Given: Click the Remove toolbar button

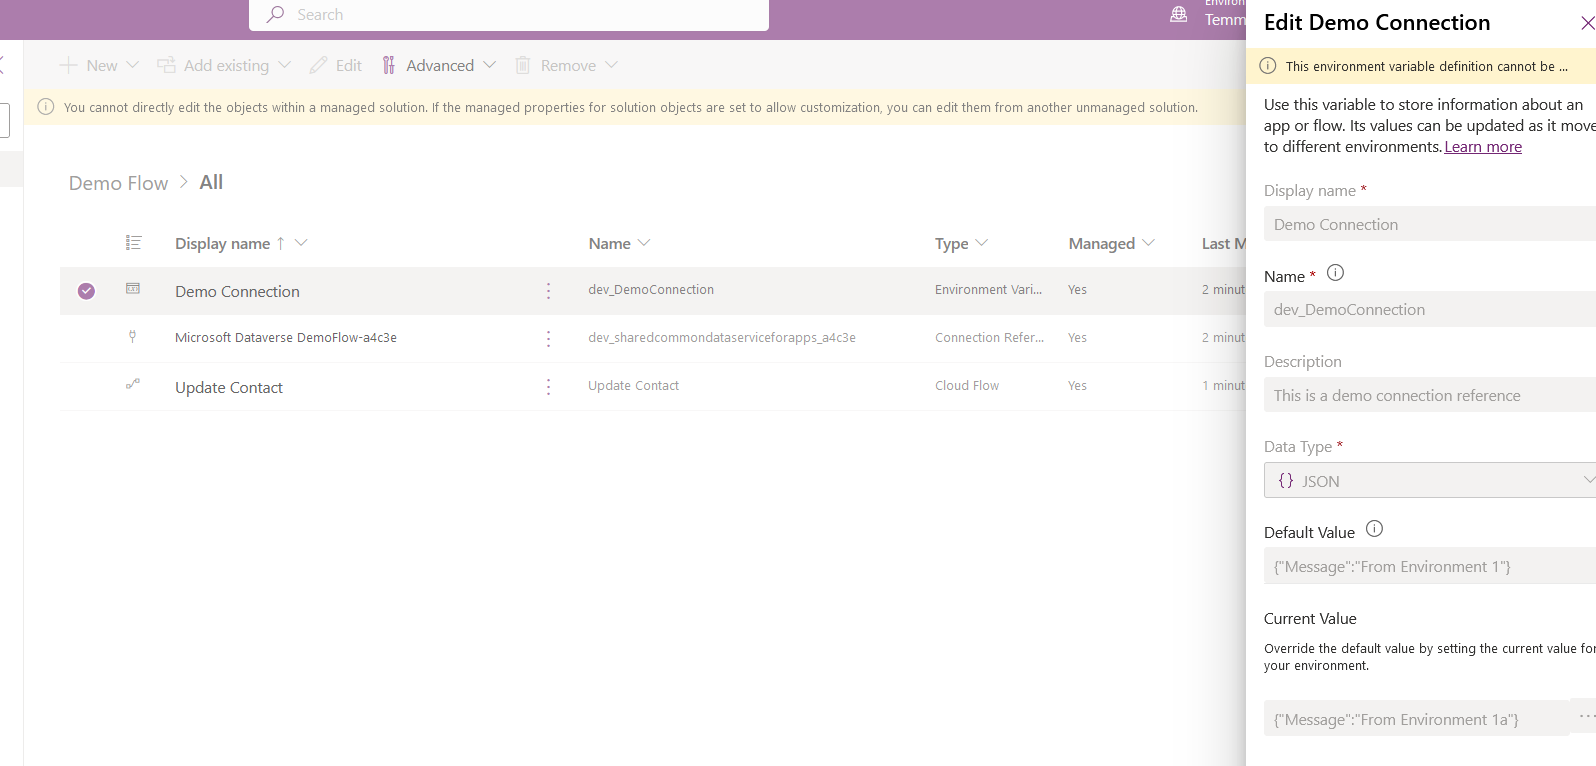Looking at the screenshot, I should click(x=567, y=65).
